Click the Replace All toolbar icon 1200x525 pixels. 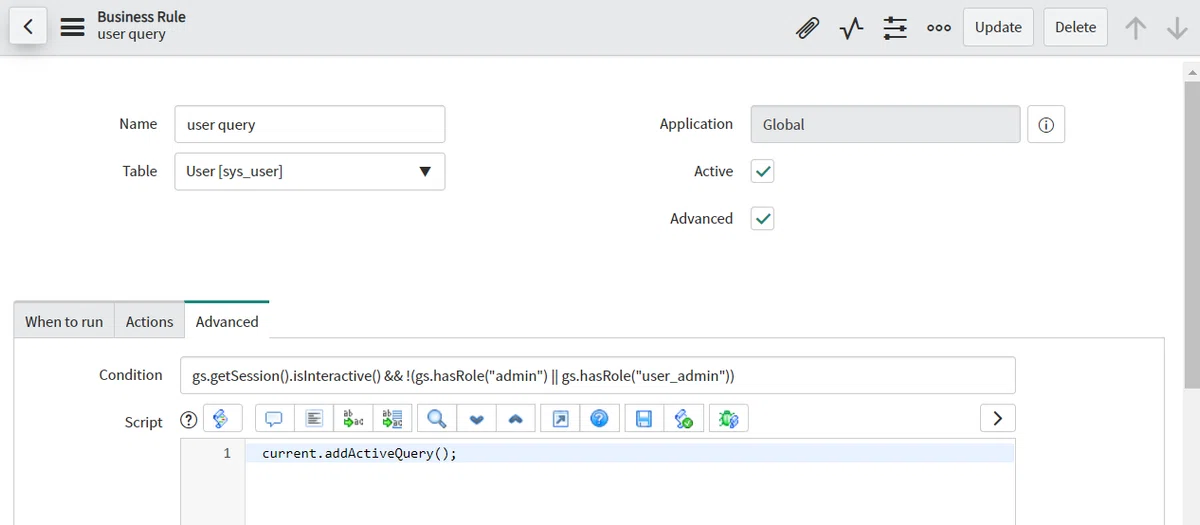tap(392, 419)
